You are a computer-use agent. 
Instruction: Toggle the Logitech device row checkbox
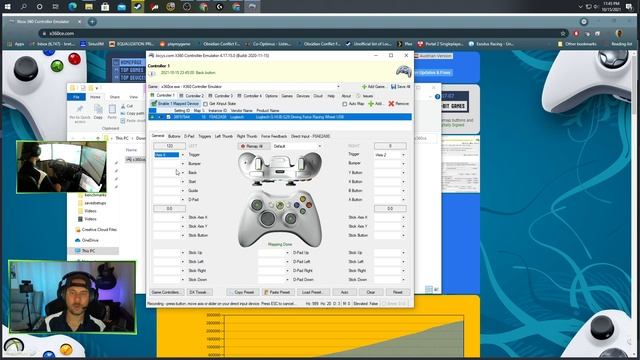pos(169,117)
